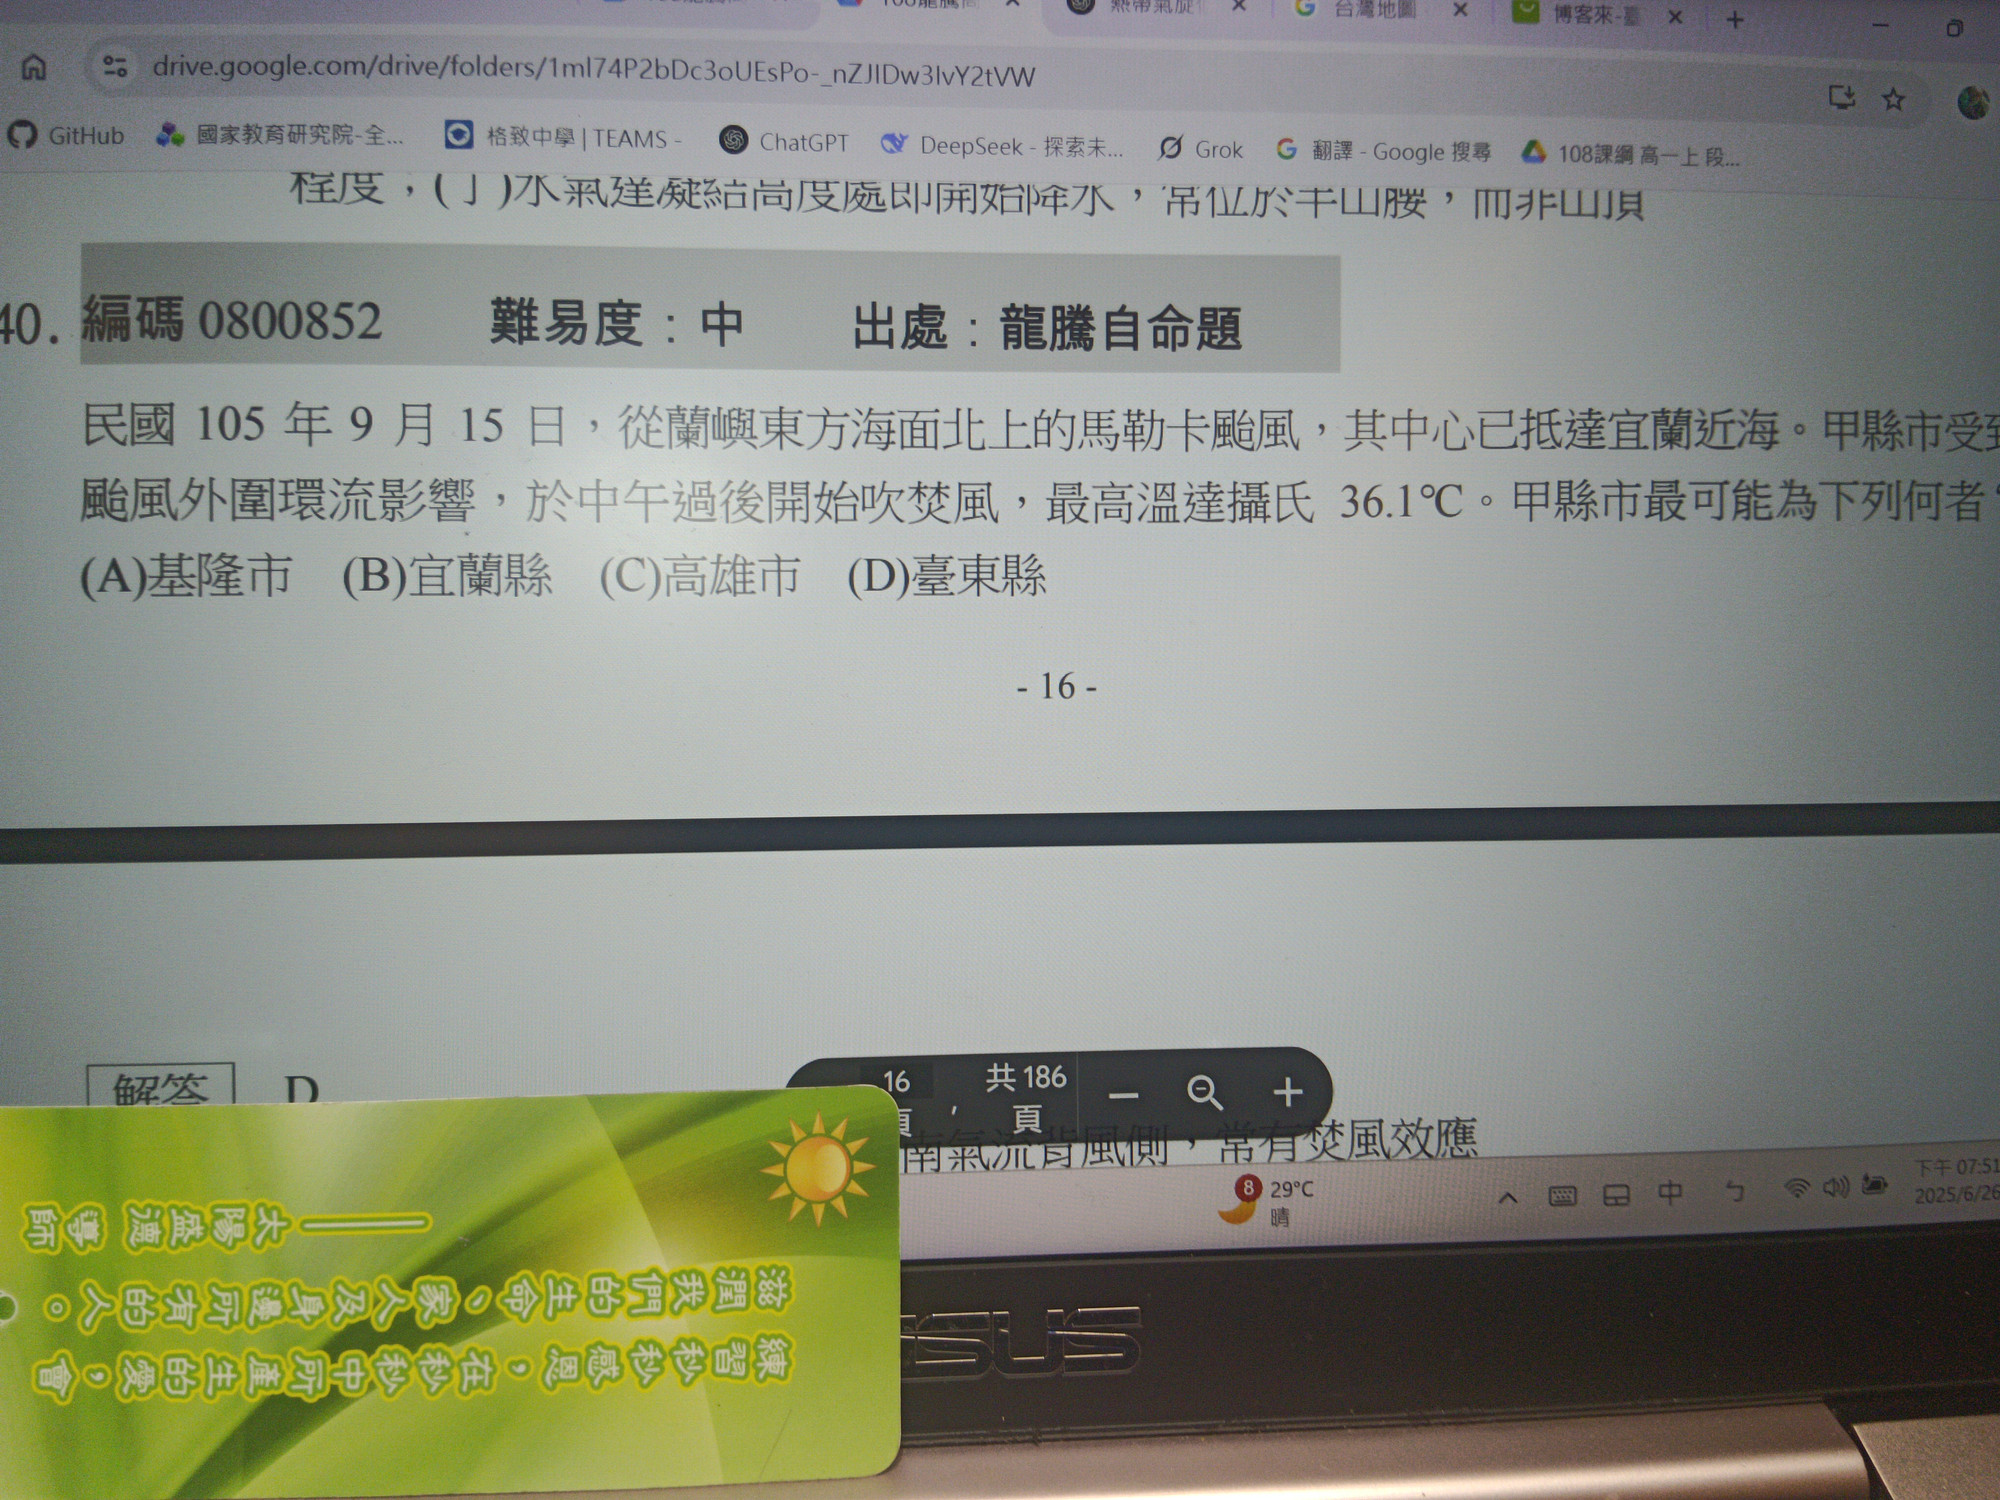Open the 國家教育研究院 bookmark

(x=281, y=135)
